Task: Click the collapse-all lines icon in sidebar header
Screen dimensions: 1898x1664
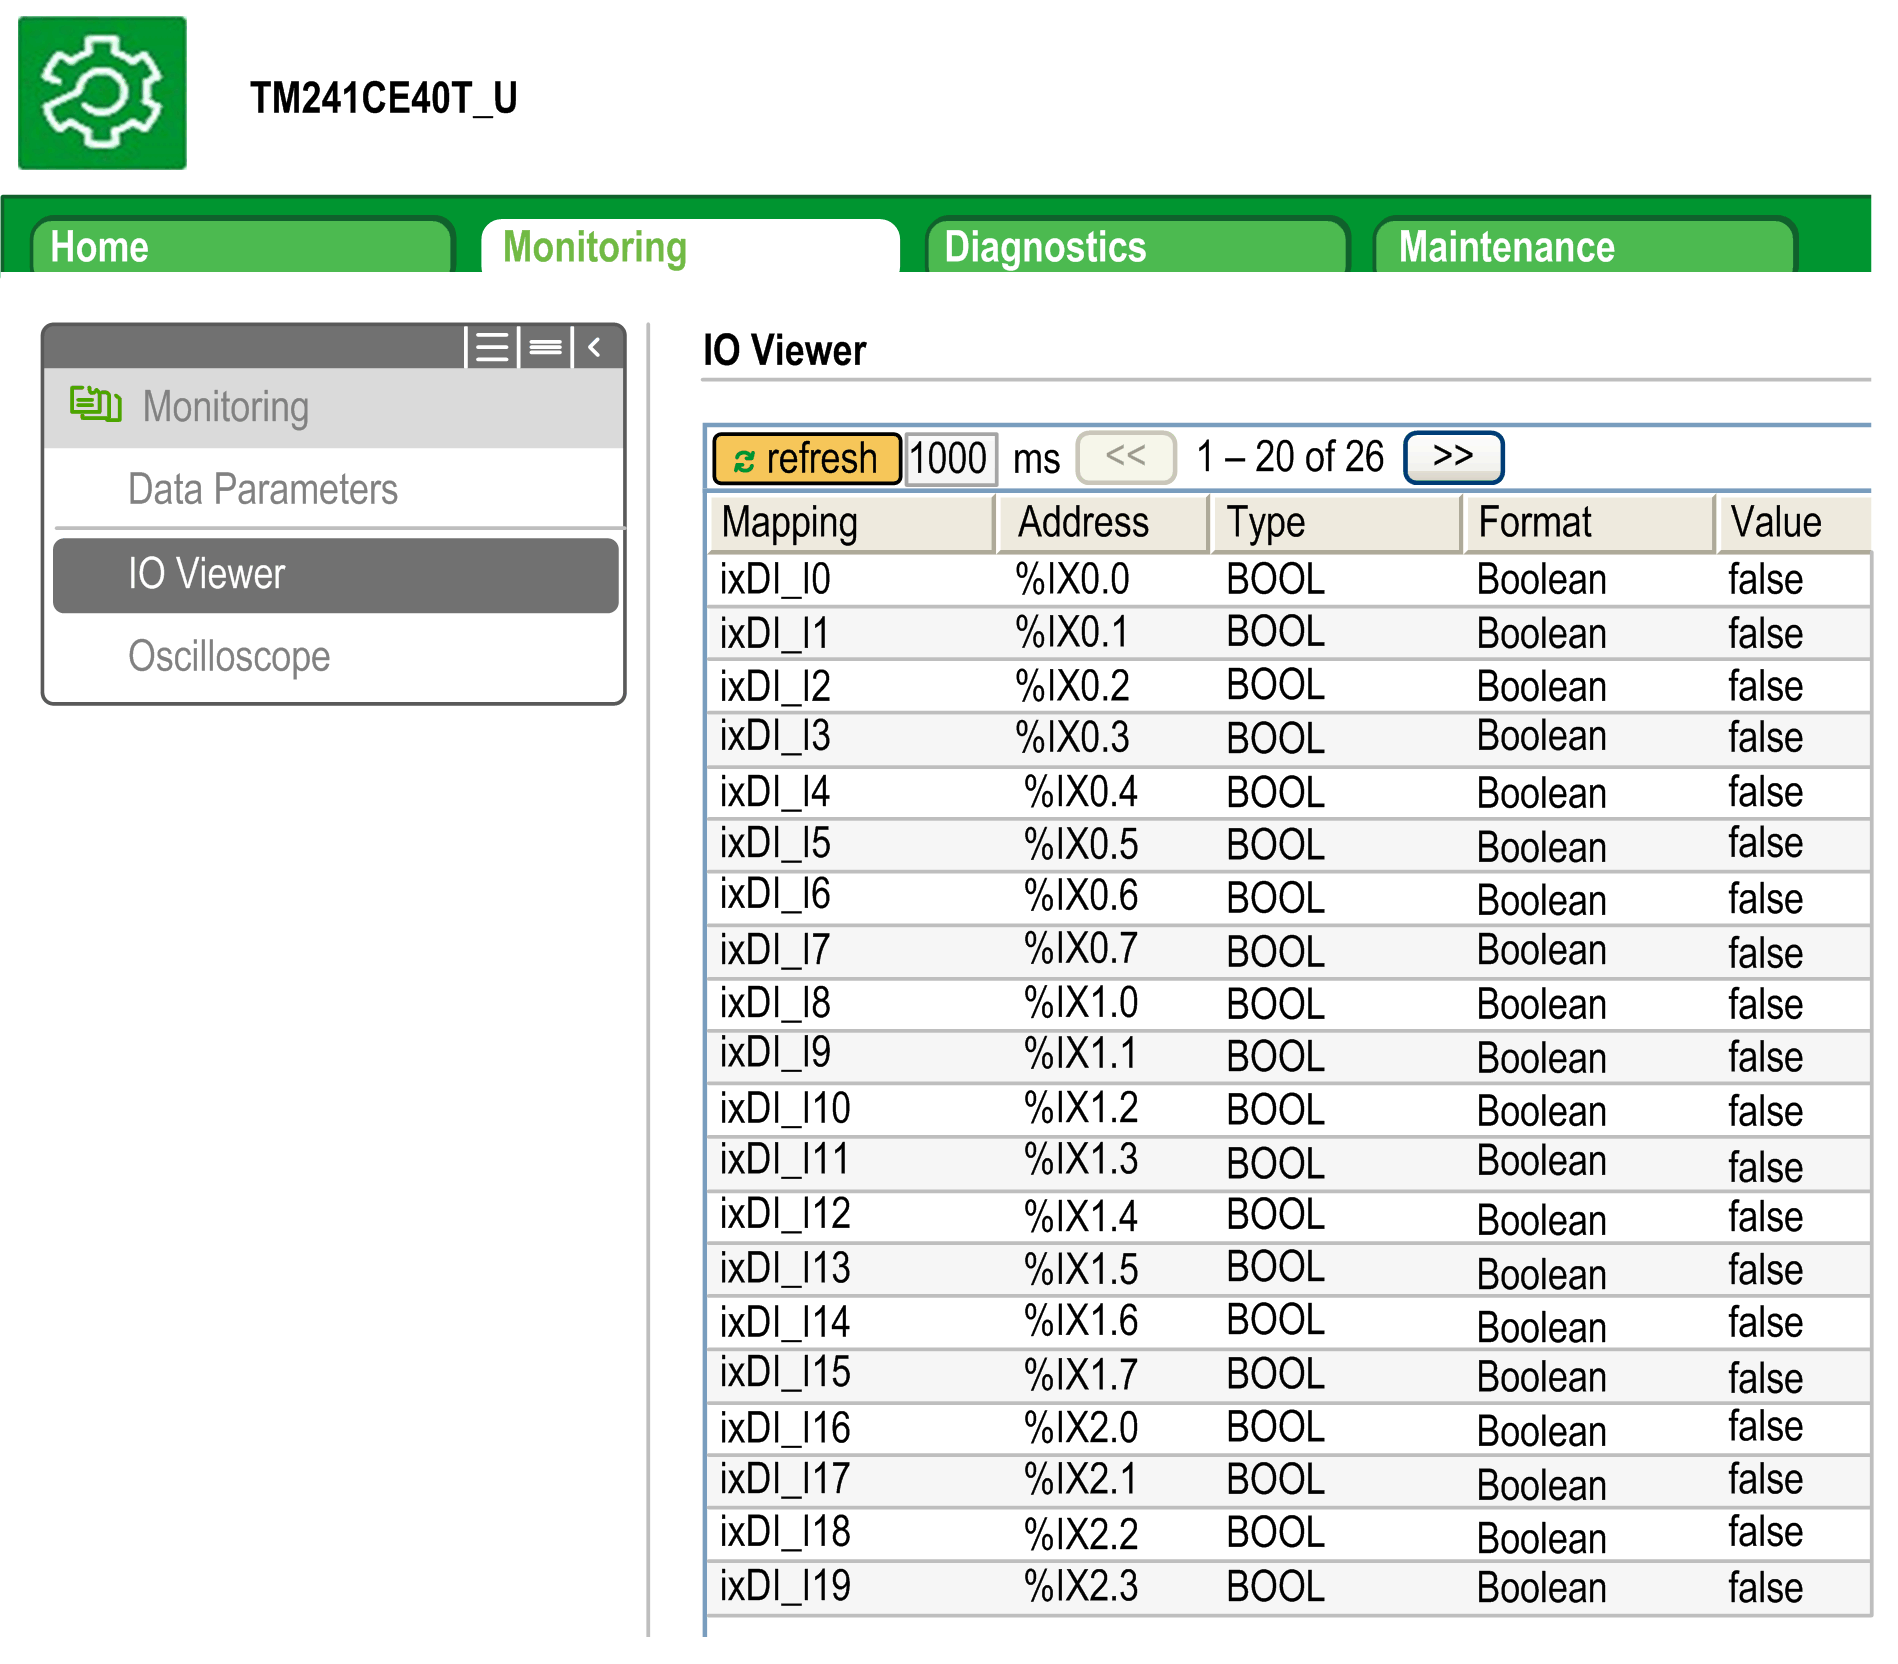Action: point(546,348)
